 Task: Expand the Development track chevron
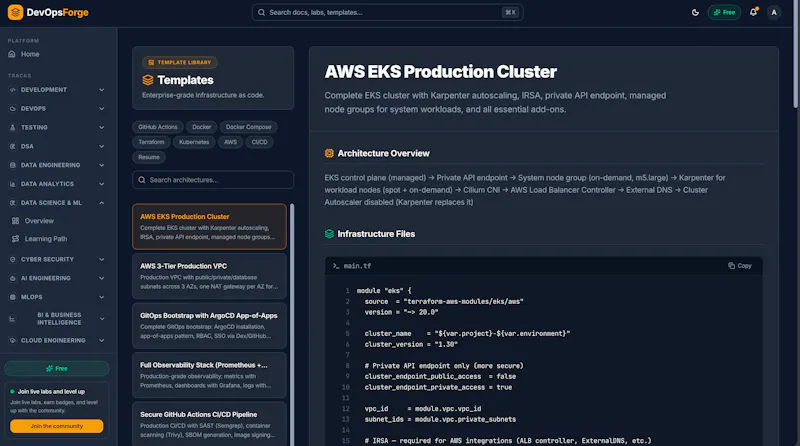[102, 90]
